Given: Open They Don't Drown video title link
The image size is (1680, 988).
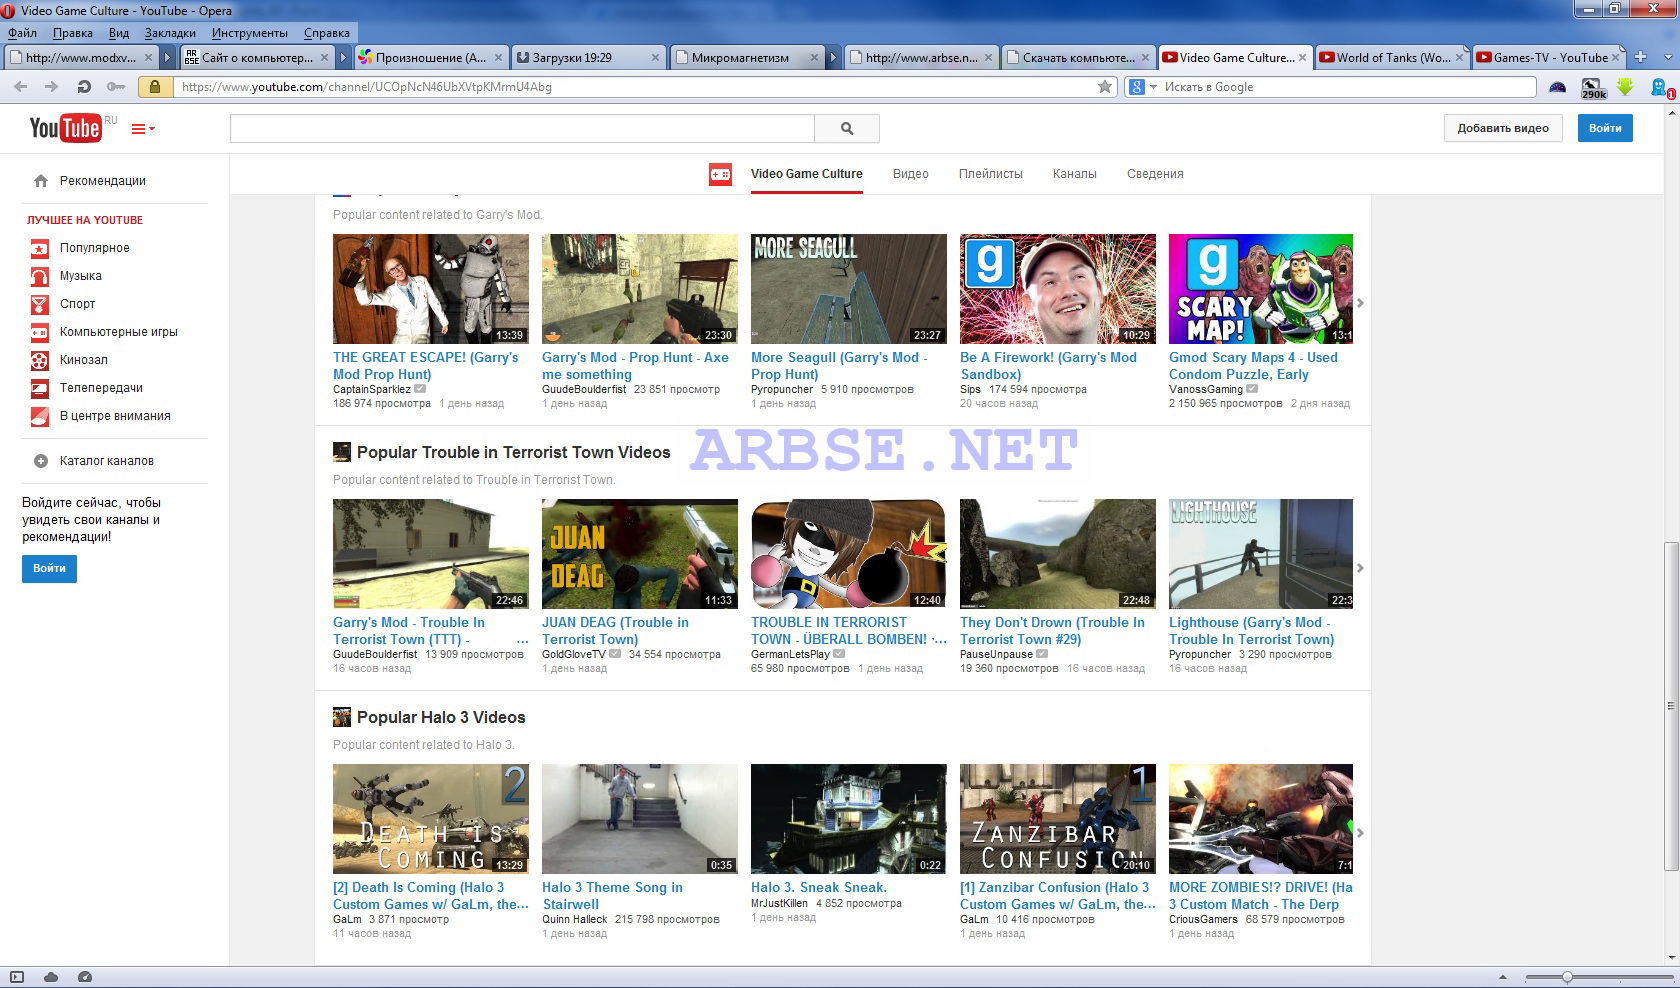Looking at the screenshot, I should (1052, 631).
